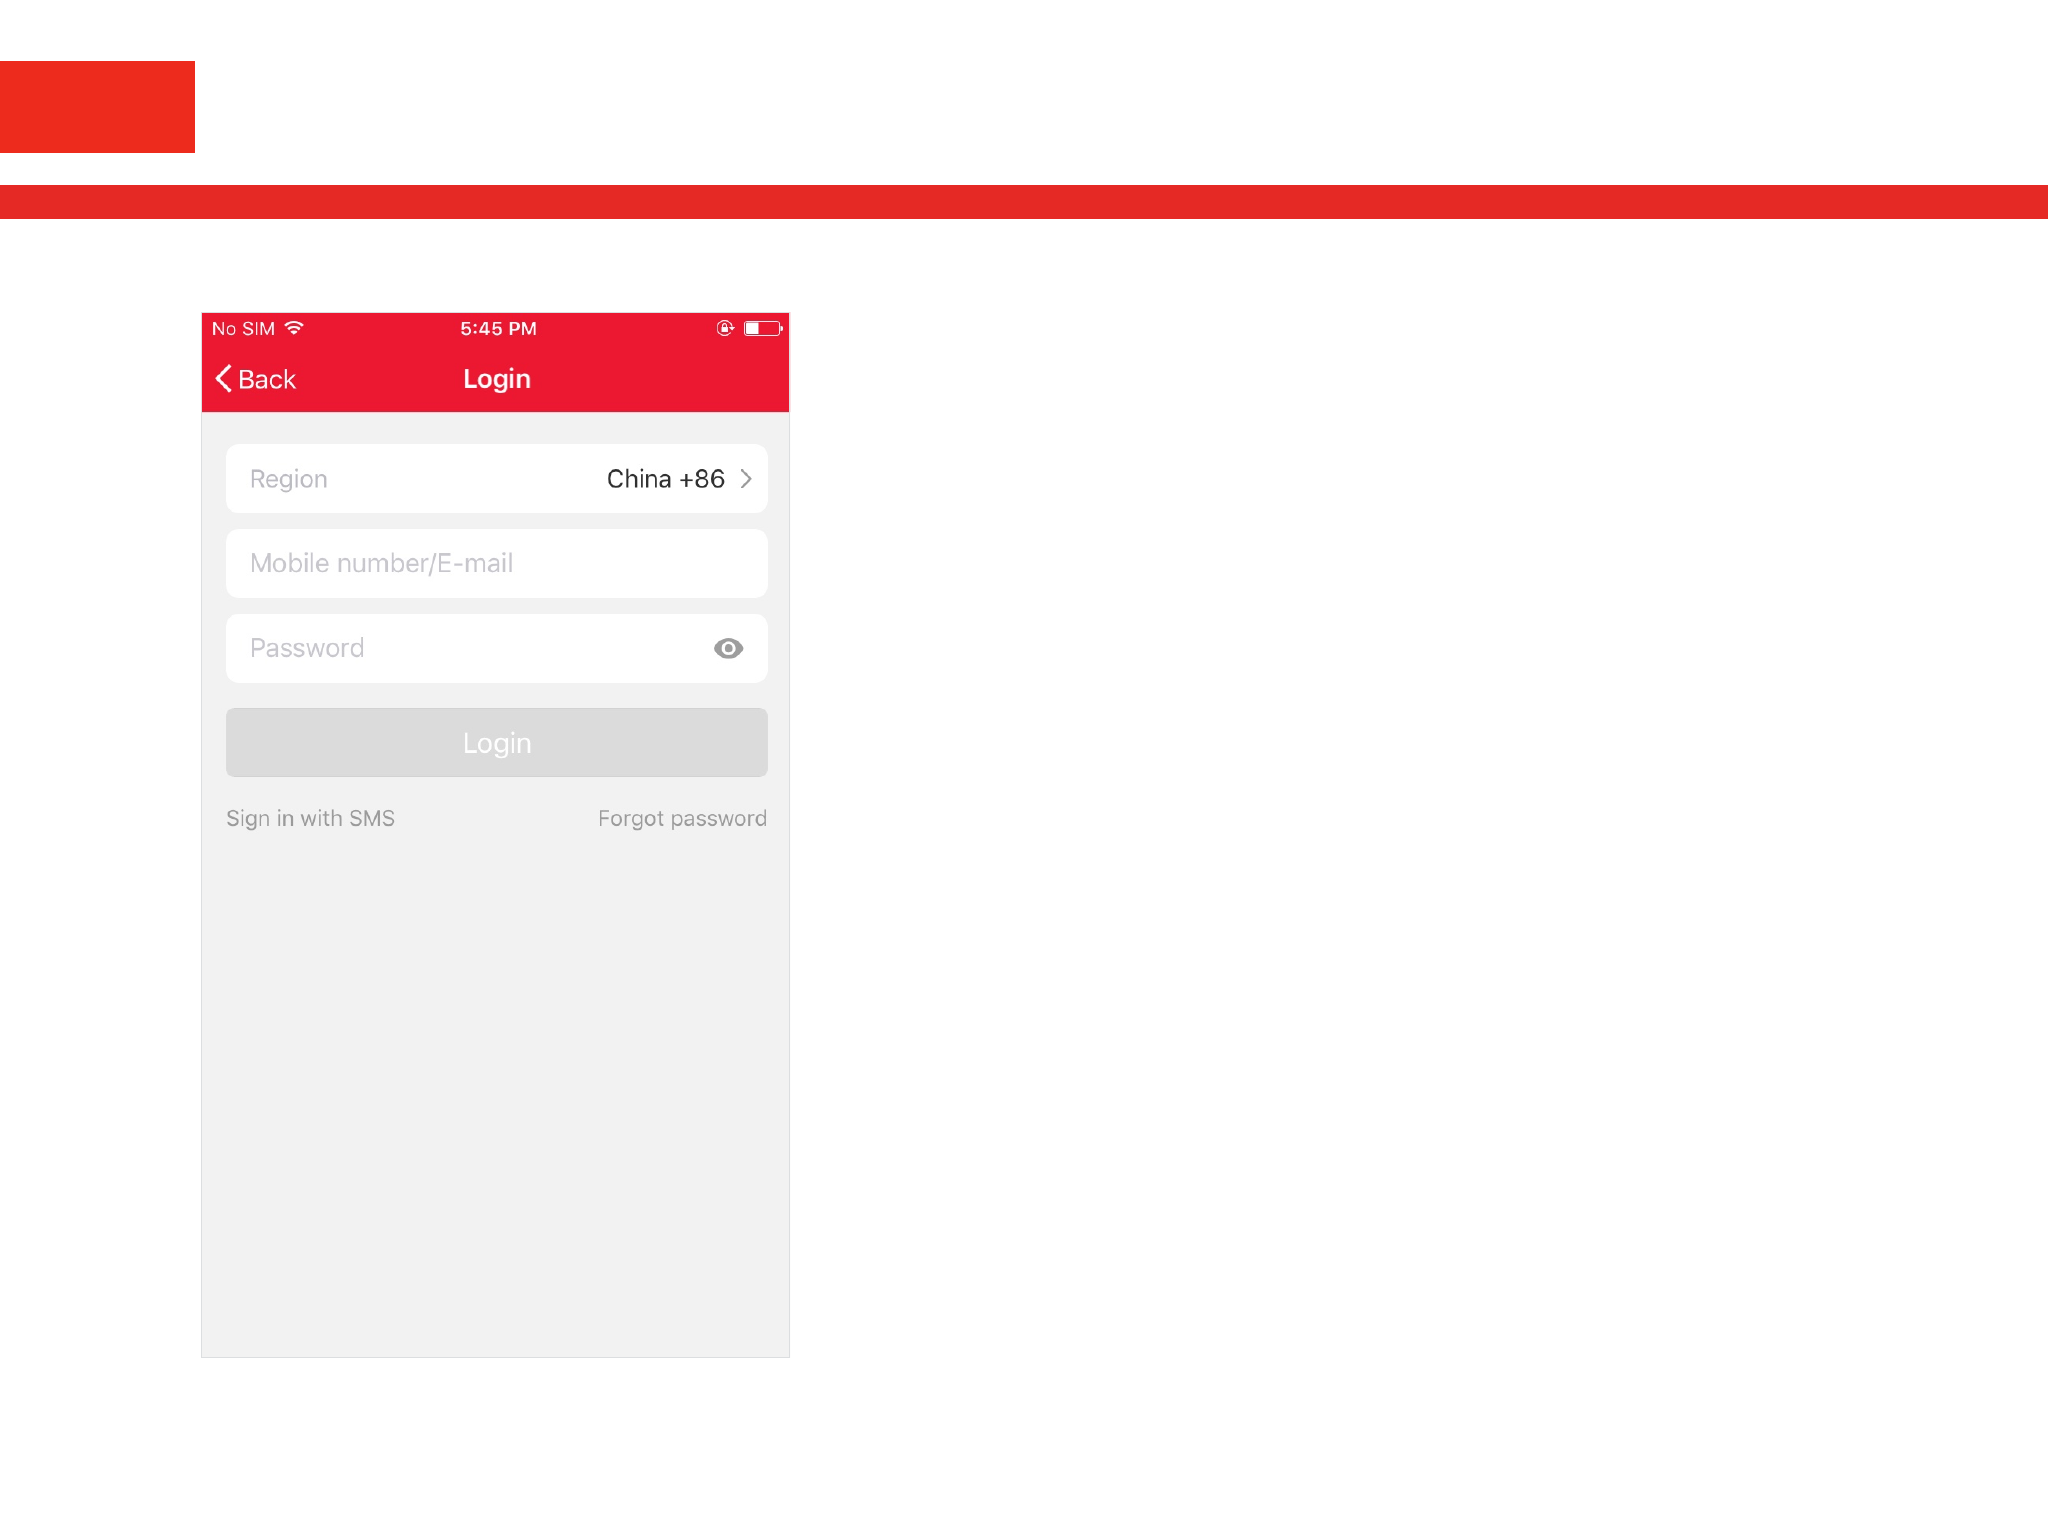Click the battery level indicator icon

click(x=763, y=328)
